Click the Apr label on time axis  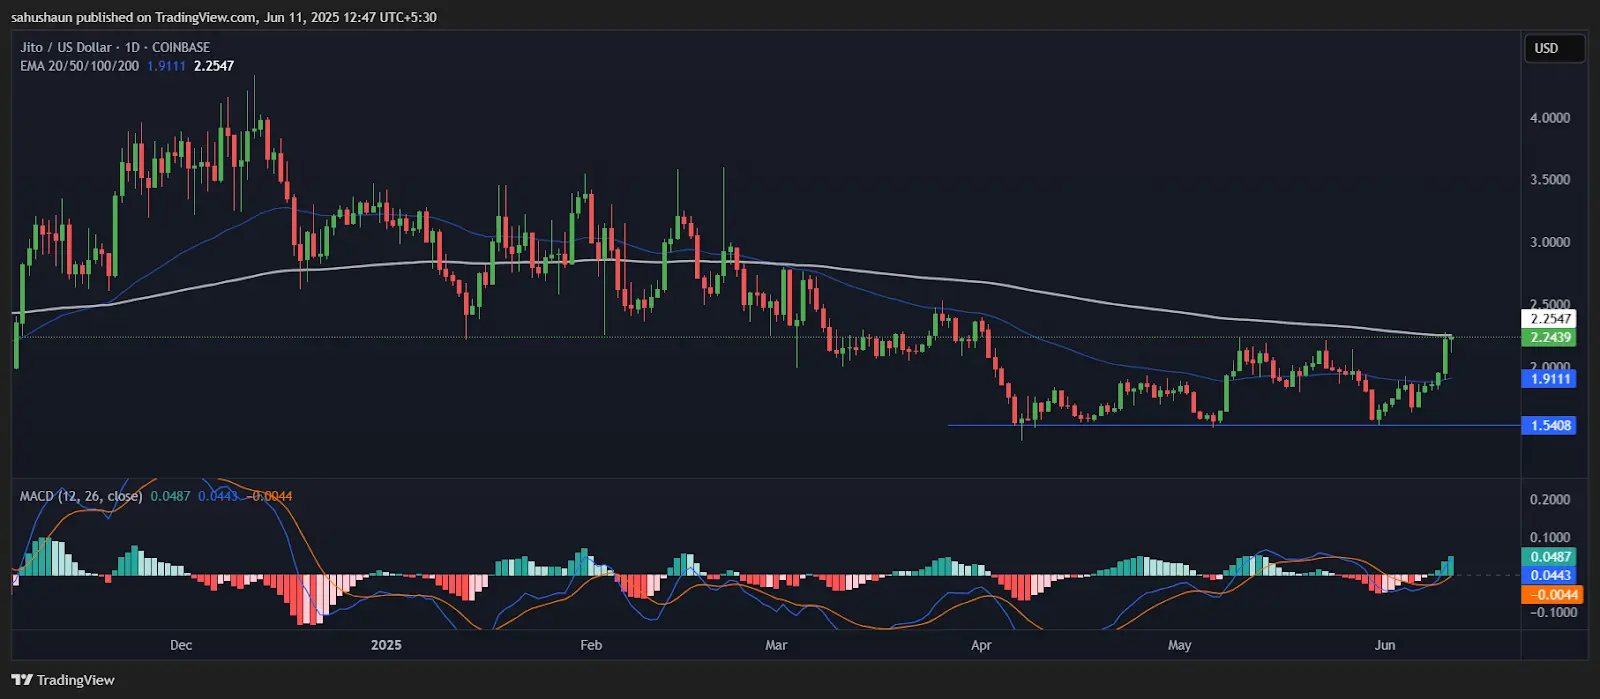(981, 645)
